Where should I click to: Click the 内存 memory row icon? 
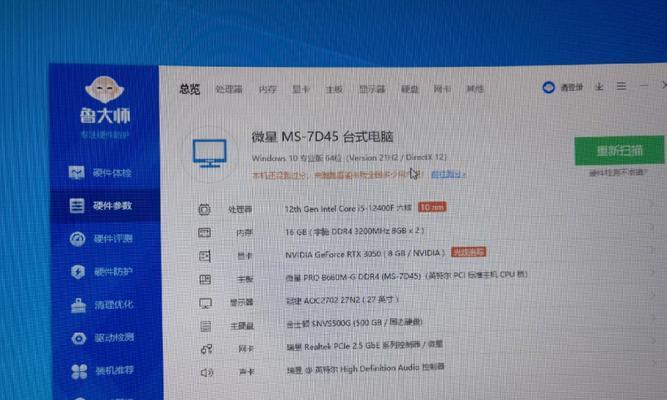pyautogui.click(x=205, y=232)
